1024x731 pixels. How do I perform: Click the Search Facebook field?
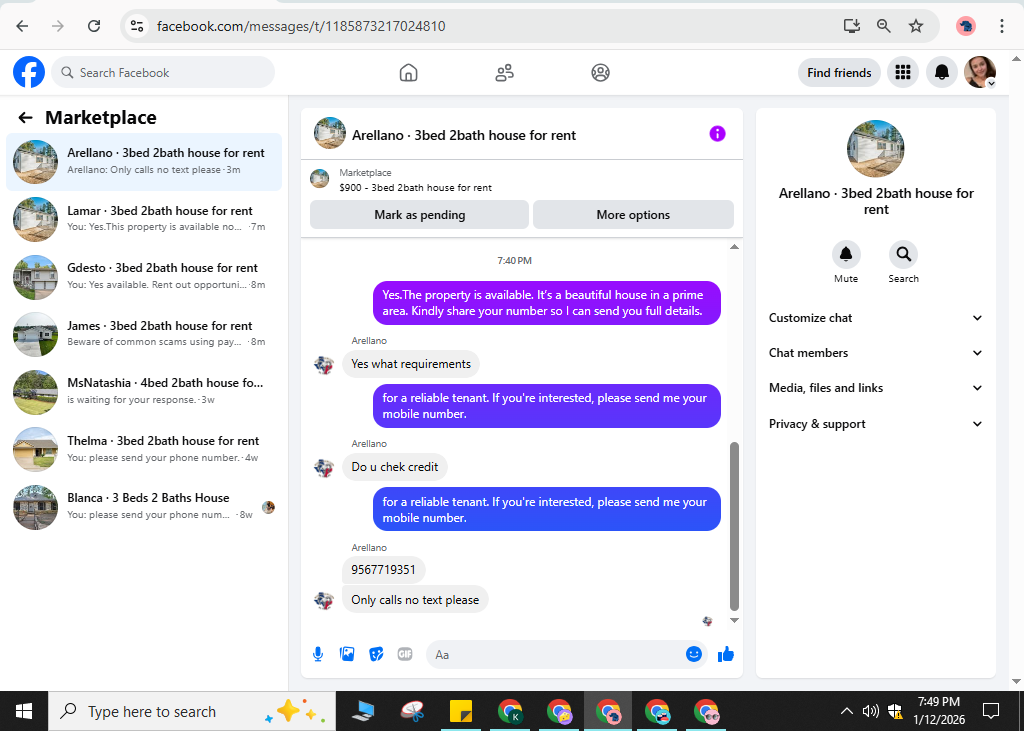(163, 73)
